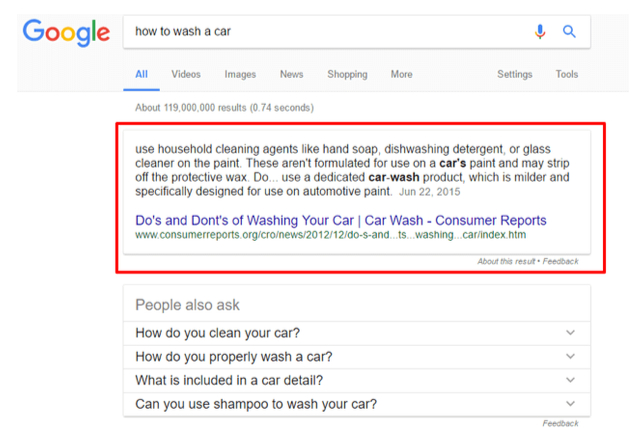This screenshot has width=643, height=428.
Task: Open 'Do's and Dont's of Washing Your Car' link
Action: (341, 220)
